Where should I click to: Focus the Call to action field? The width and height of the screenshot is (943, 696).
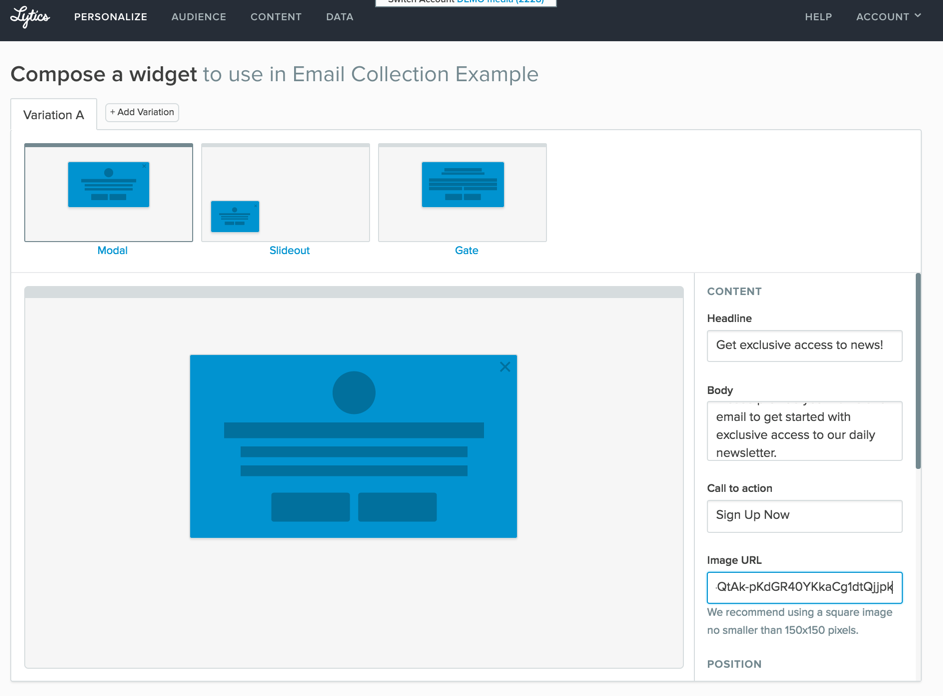[805, 516]
